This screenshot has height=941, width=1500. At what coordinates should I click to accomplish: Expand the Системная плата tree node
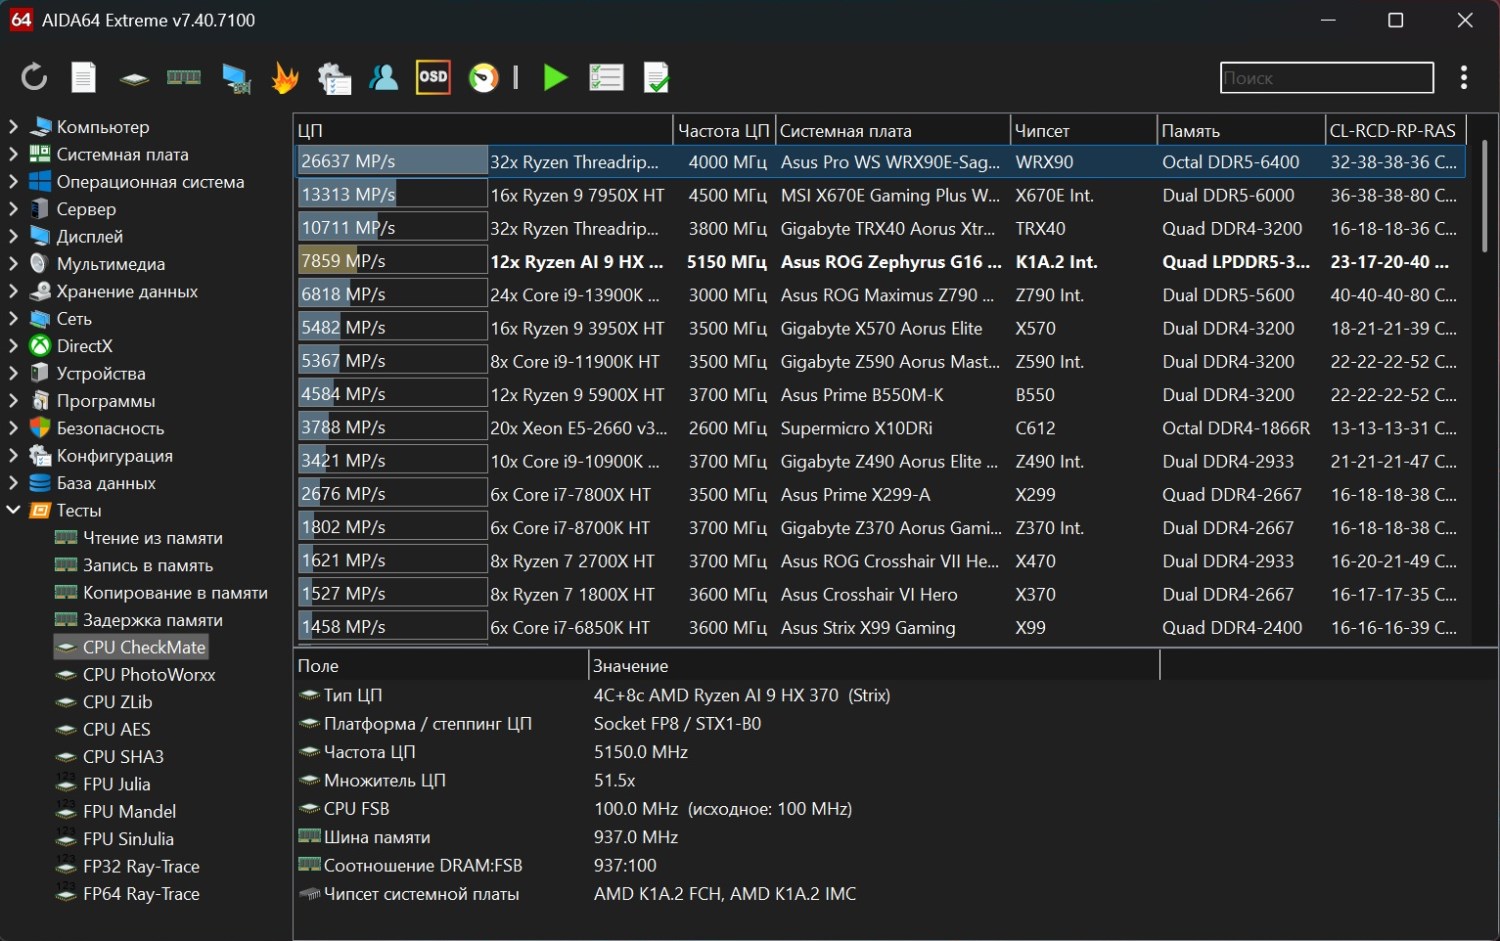14,154
